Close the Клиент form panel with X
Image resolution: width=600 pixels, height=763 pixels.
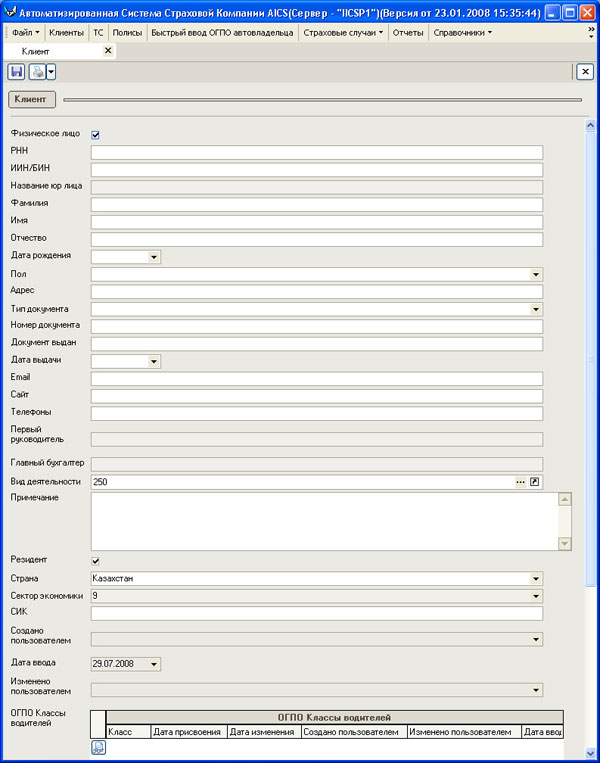[x=585, y=71]
